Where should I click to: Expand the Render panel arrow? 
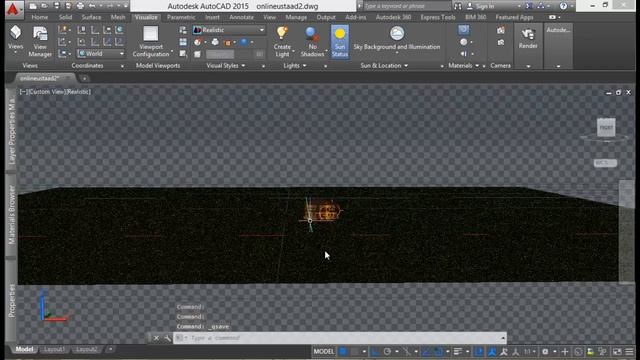(x=528, y=66)
